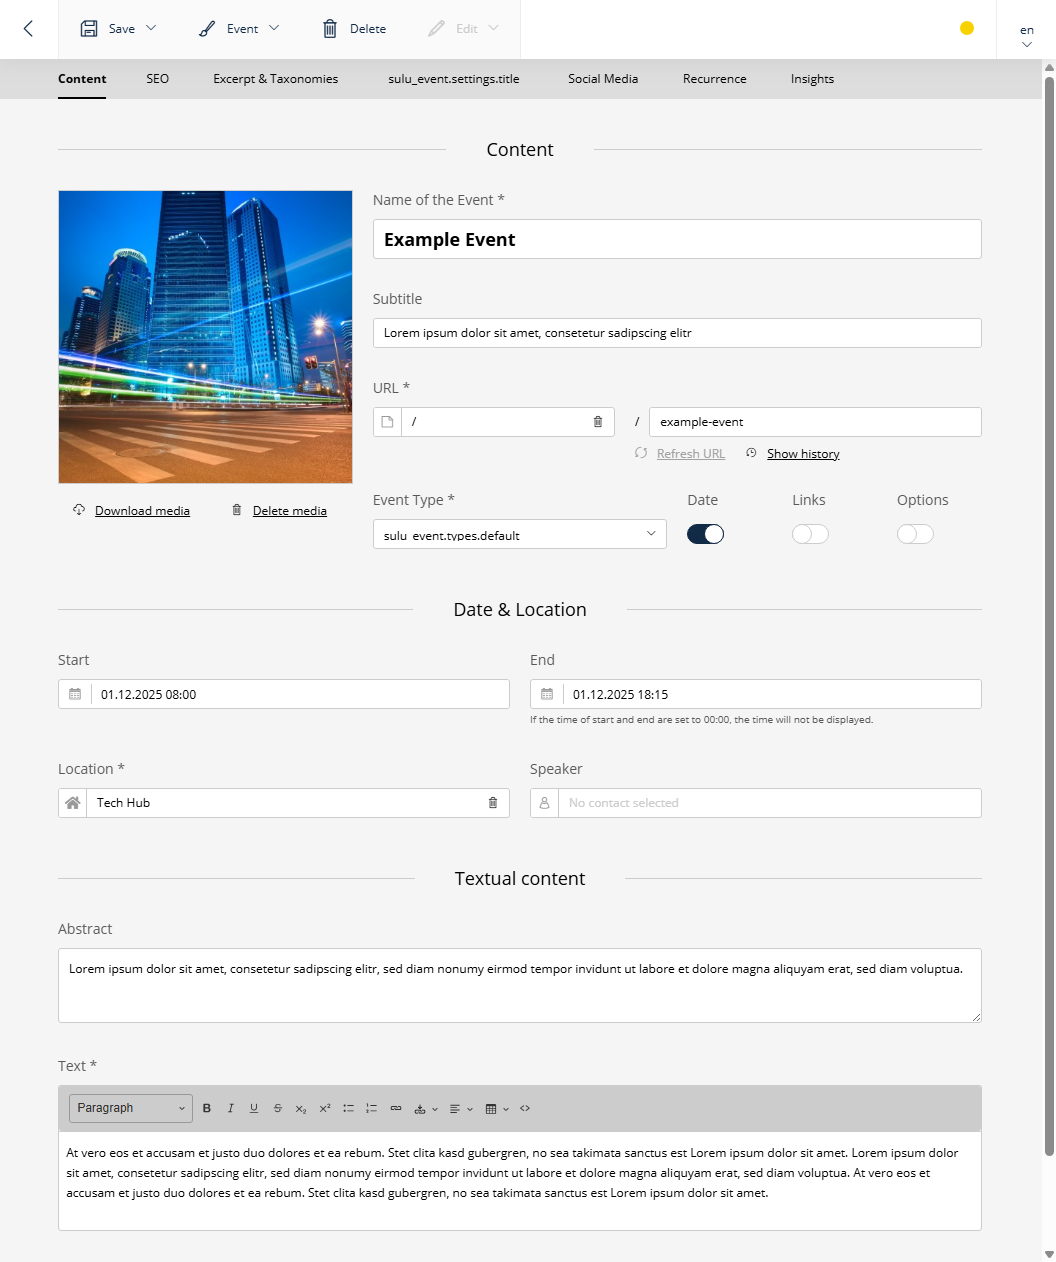Click the Location home icon

click(73, 803)
